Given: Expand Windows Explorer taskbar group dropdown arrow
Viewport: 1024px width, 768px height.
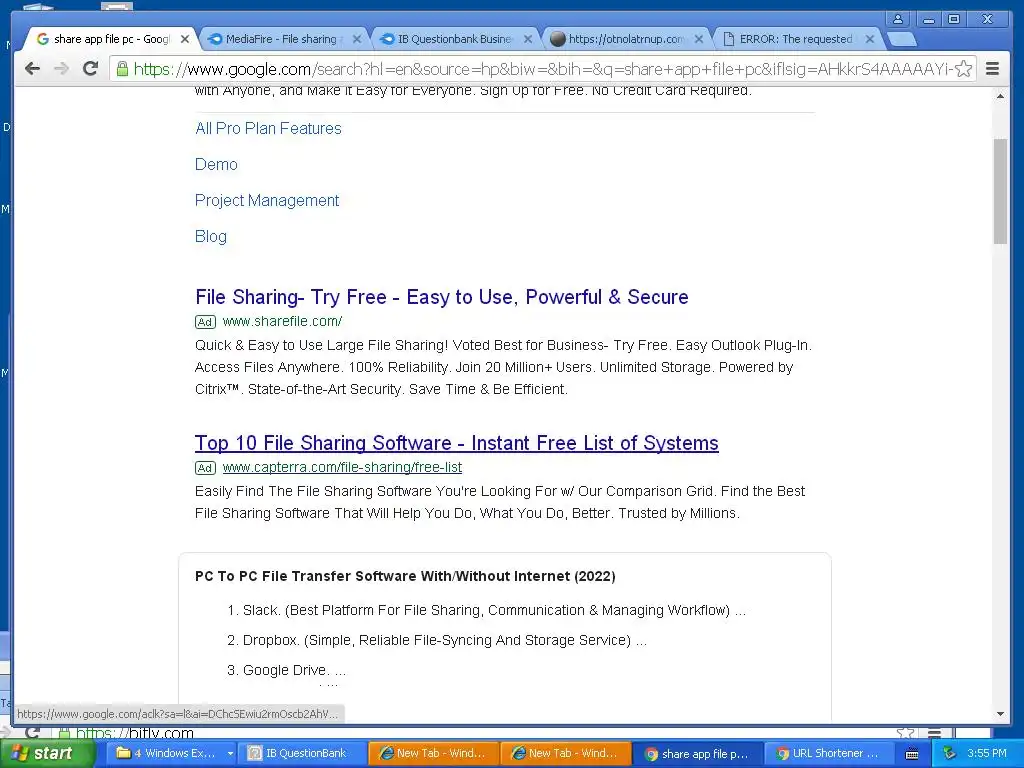Looking at the screenshot, I should pyautogui.click(x=230, y=754).
